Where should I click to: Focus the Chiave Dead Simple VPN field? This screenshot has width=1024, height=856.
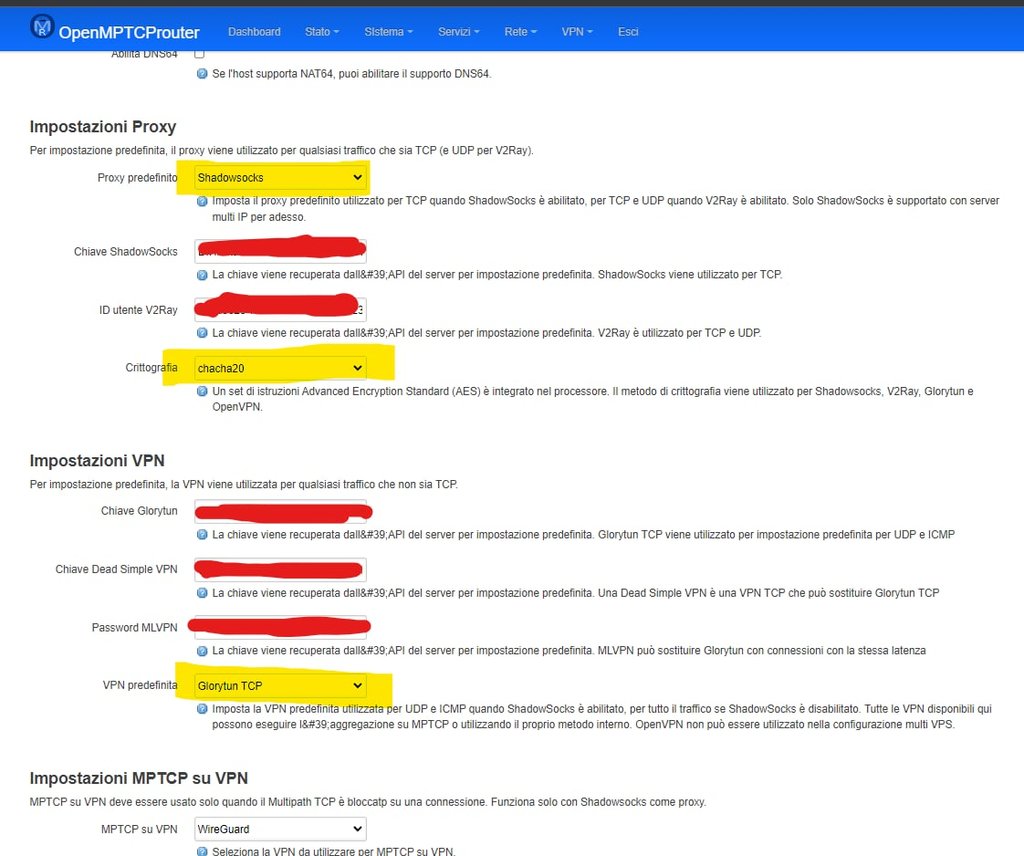[x=280, y=569]
